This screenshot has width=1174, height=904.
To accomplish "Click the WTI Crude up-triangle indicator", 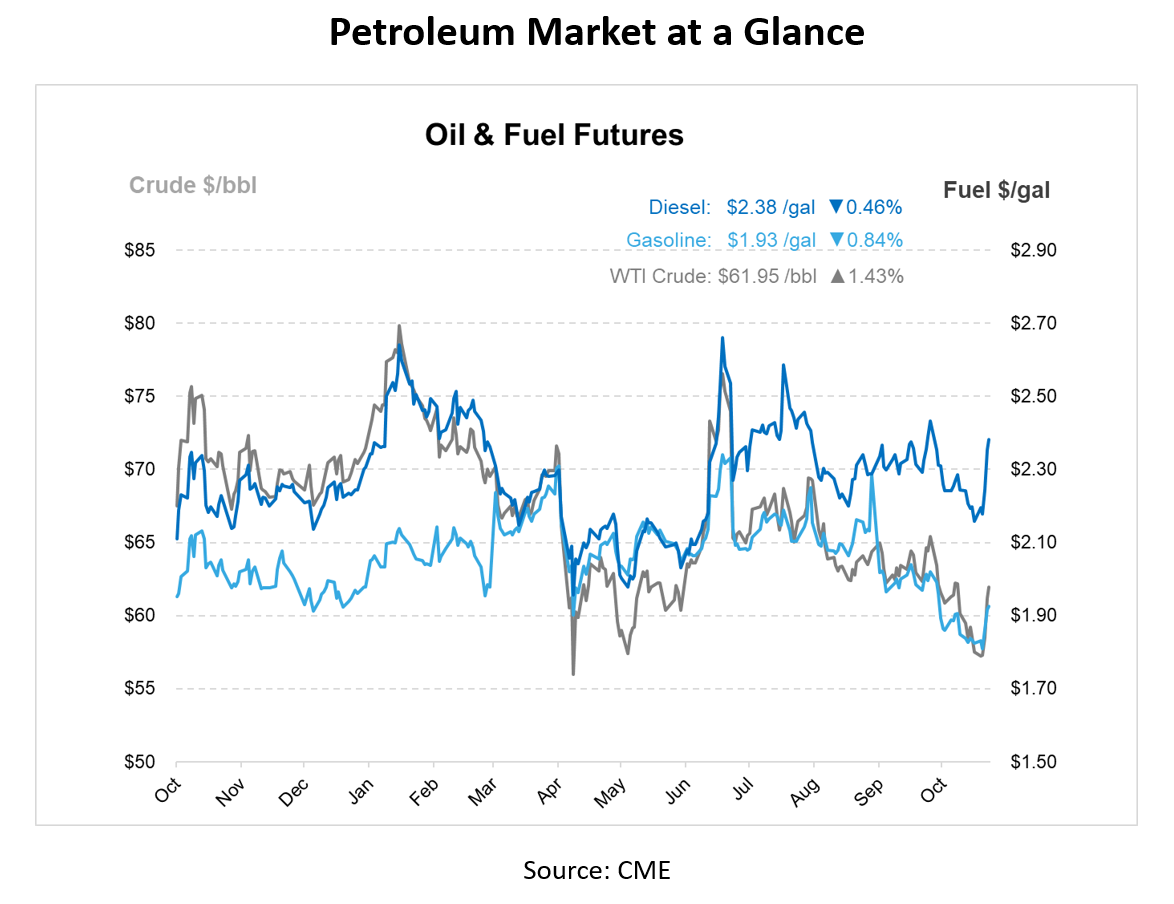I will click(x=837, y=277).
